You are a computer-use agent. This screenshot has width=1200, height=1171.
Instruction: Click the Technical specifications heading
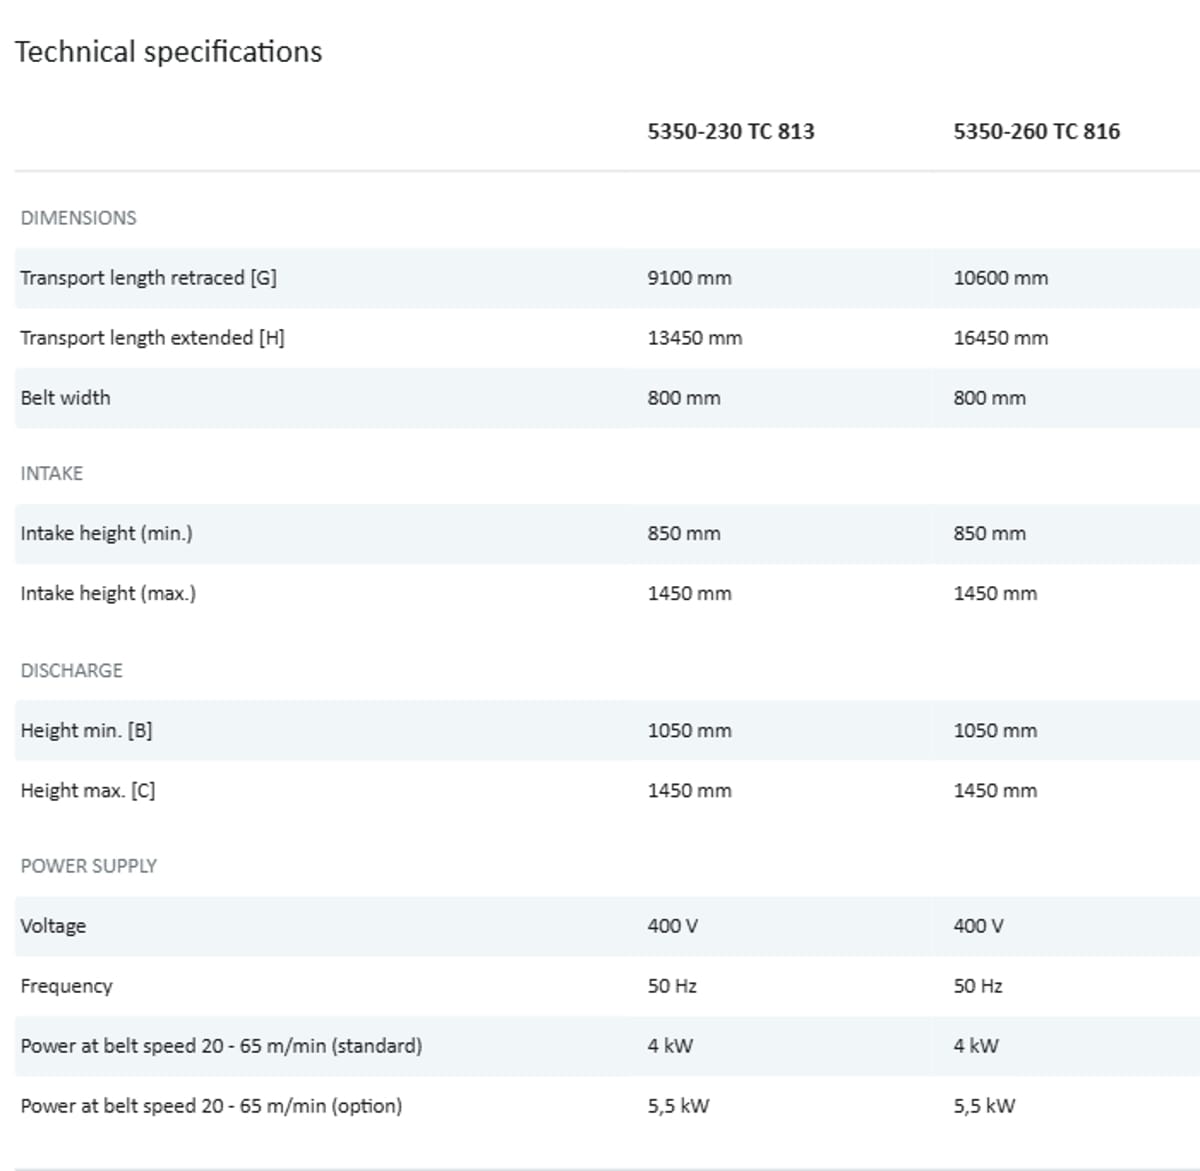tap(168, 52)
